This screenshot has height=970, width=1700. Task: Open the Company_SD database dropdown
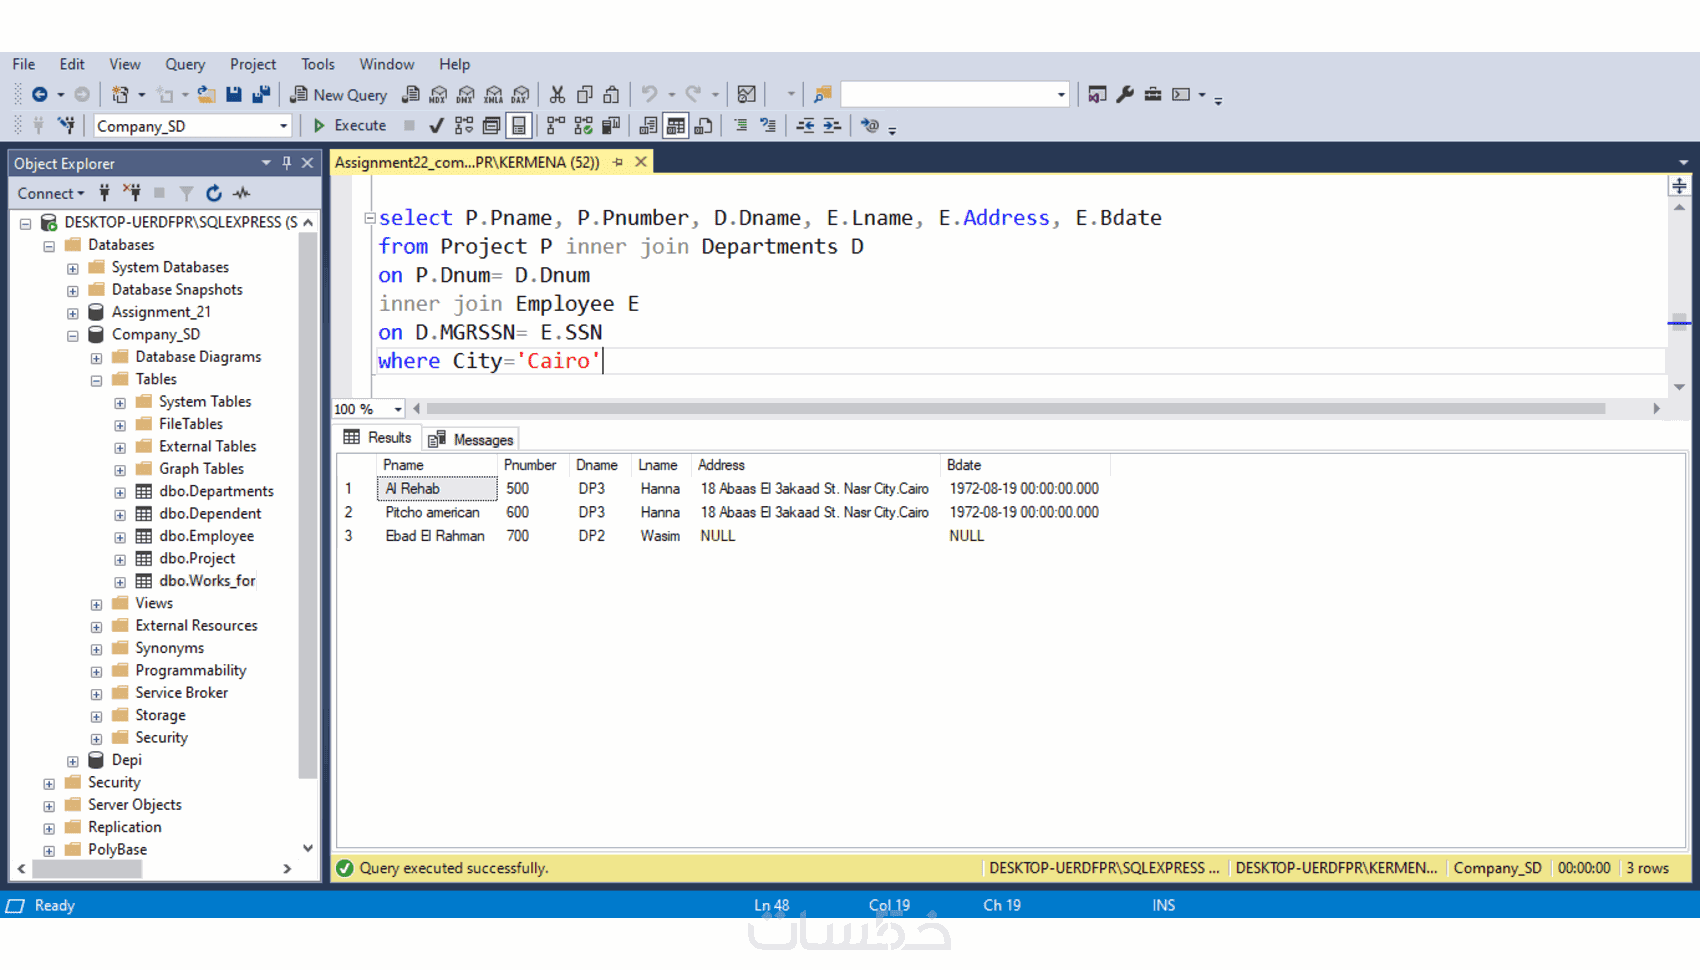[x=283, y=126]
